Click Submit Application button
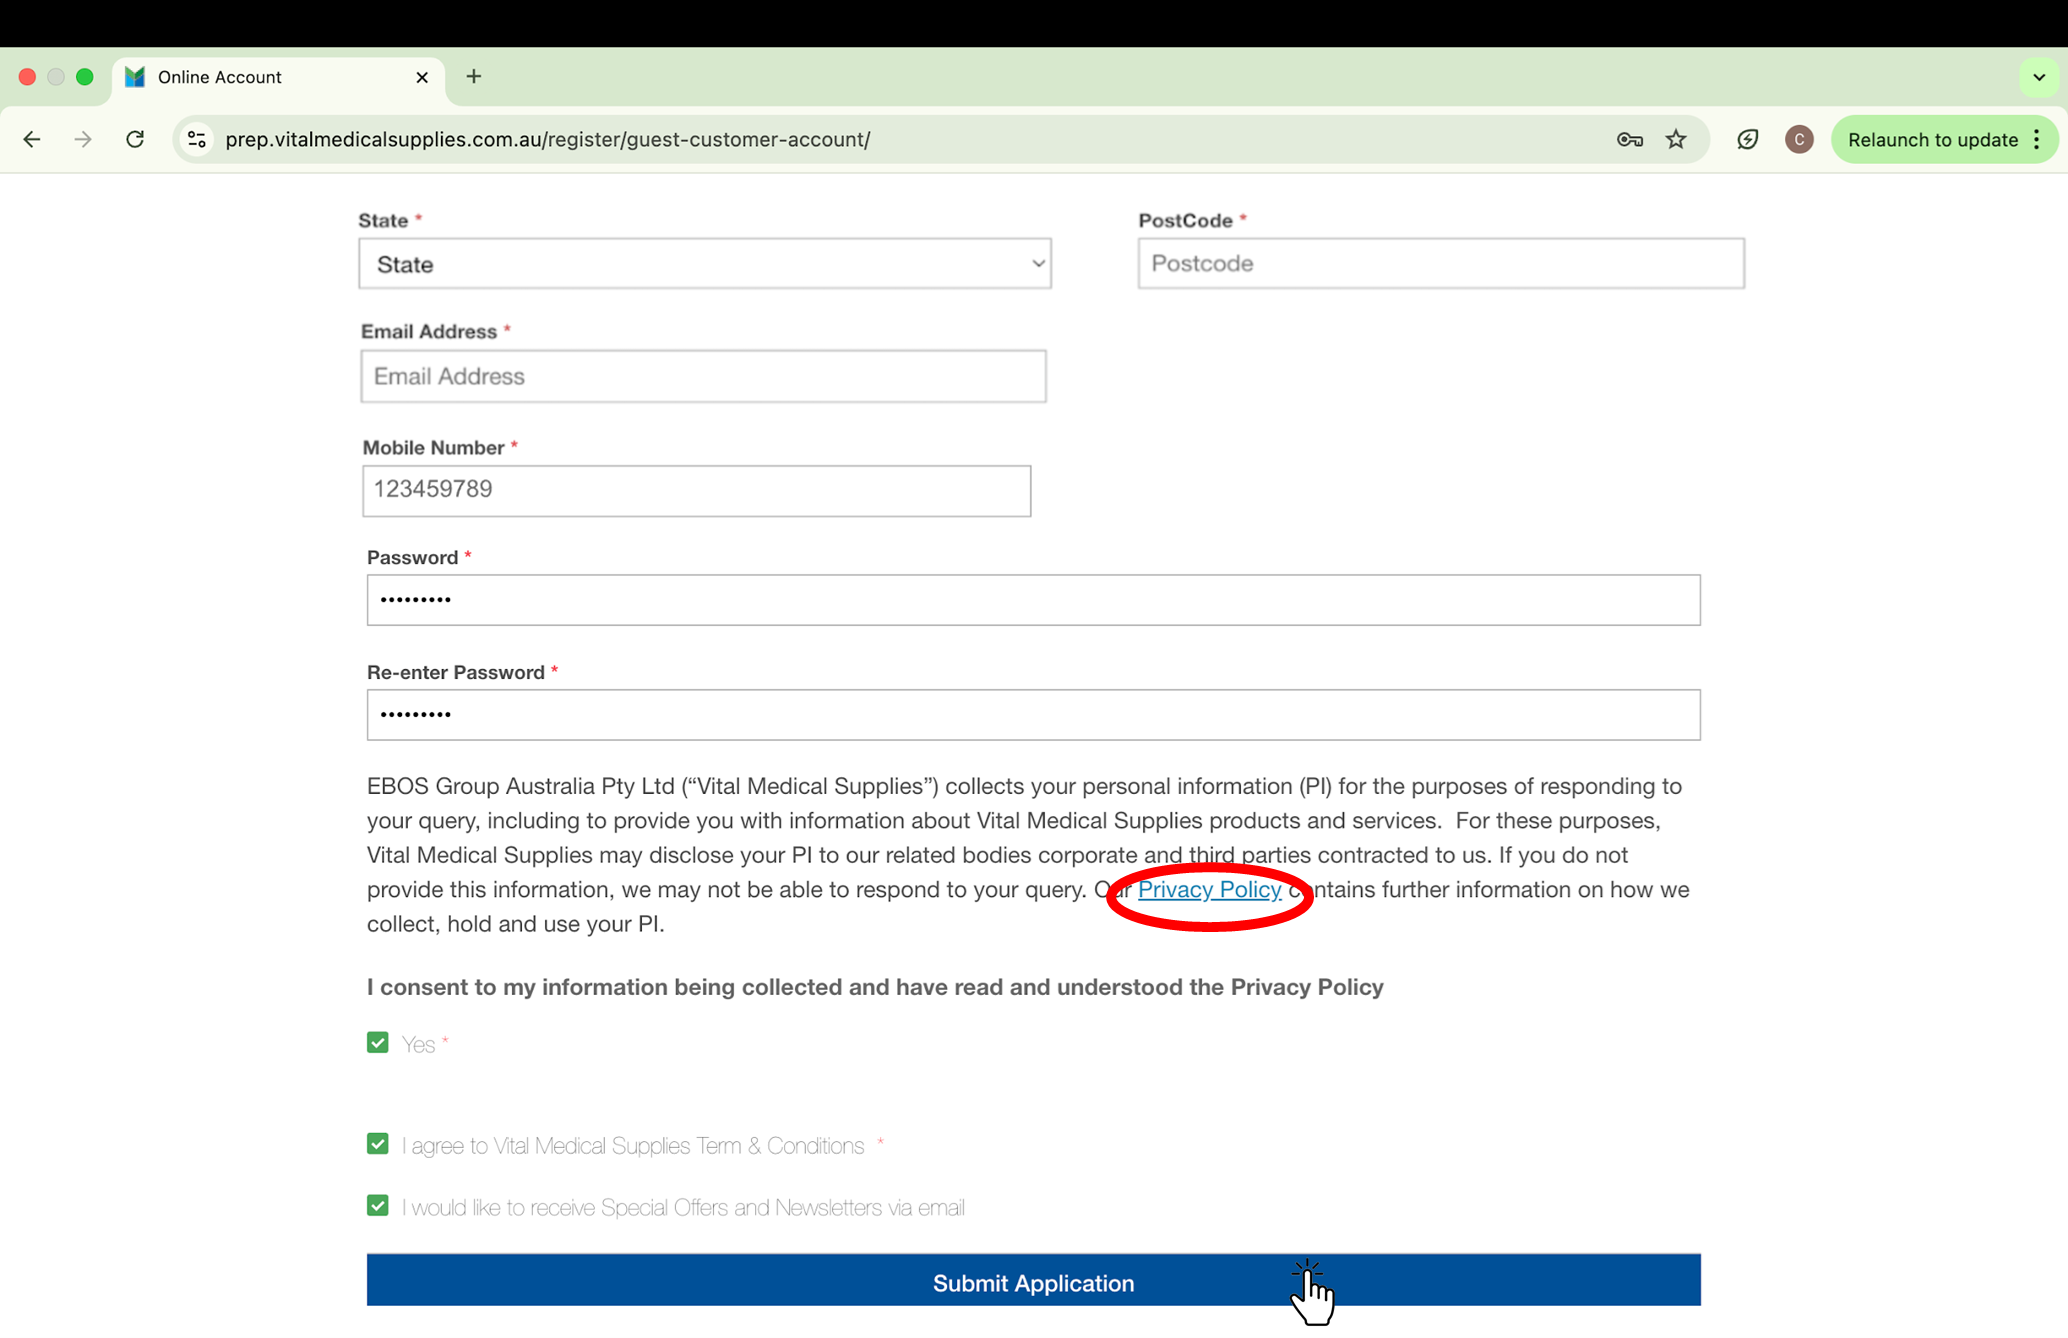This screenshot has height=1338, width=2068. pos(1033,1281)
